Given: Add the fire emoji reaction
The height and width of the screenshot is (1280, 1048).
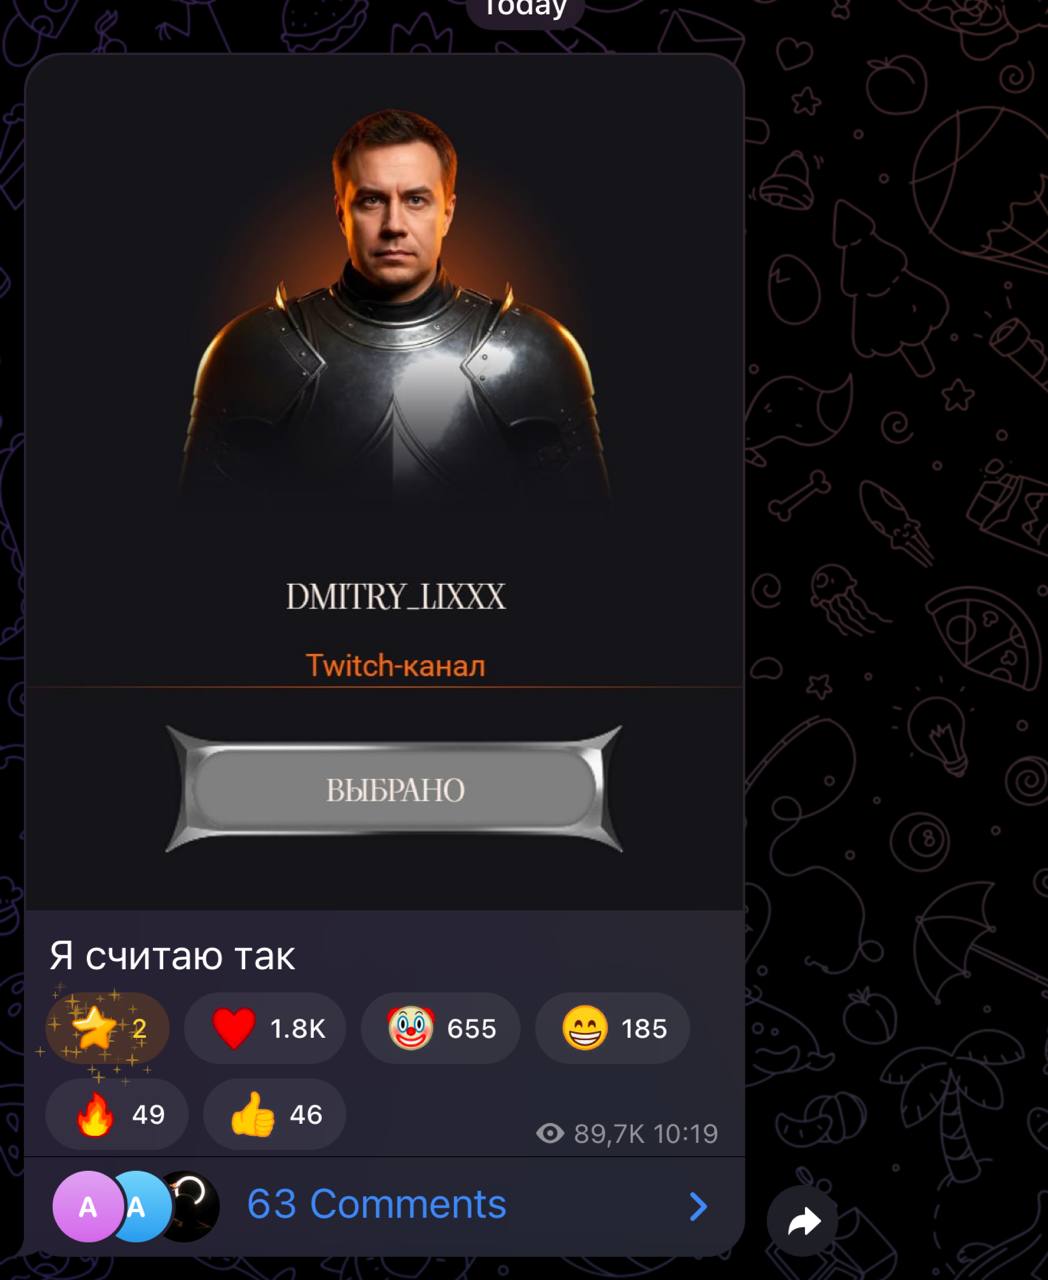Looking at the screenshot, I should coord(117,1114).
